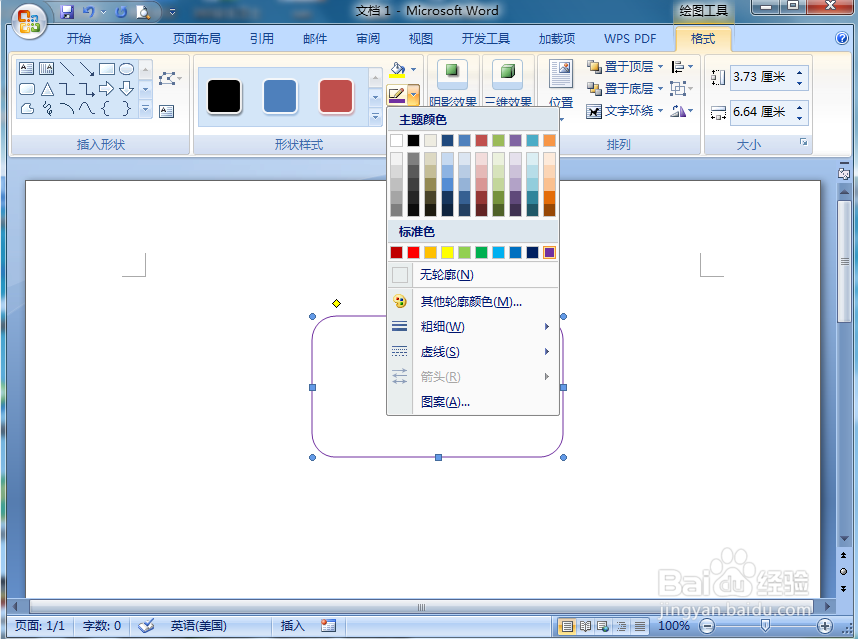This screenshot has width=858, height=639.
Task: Select the triangle shape
Action: click(x=47, y=89)
